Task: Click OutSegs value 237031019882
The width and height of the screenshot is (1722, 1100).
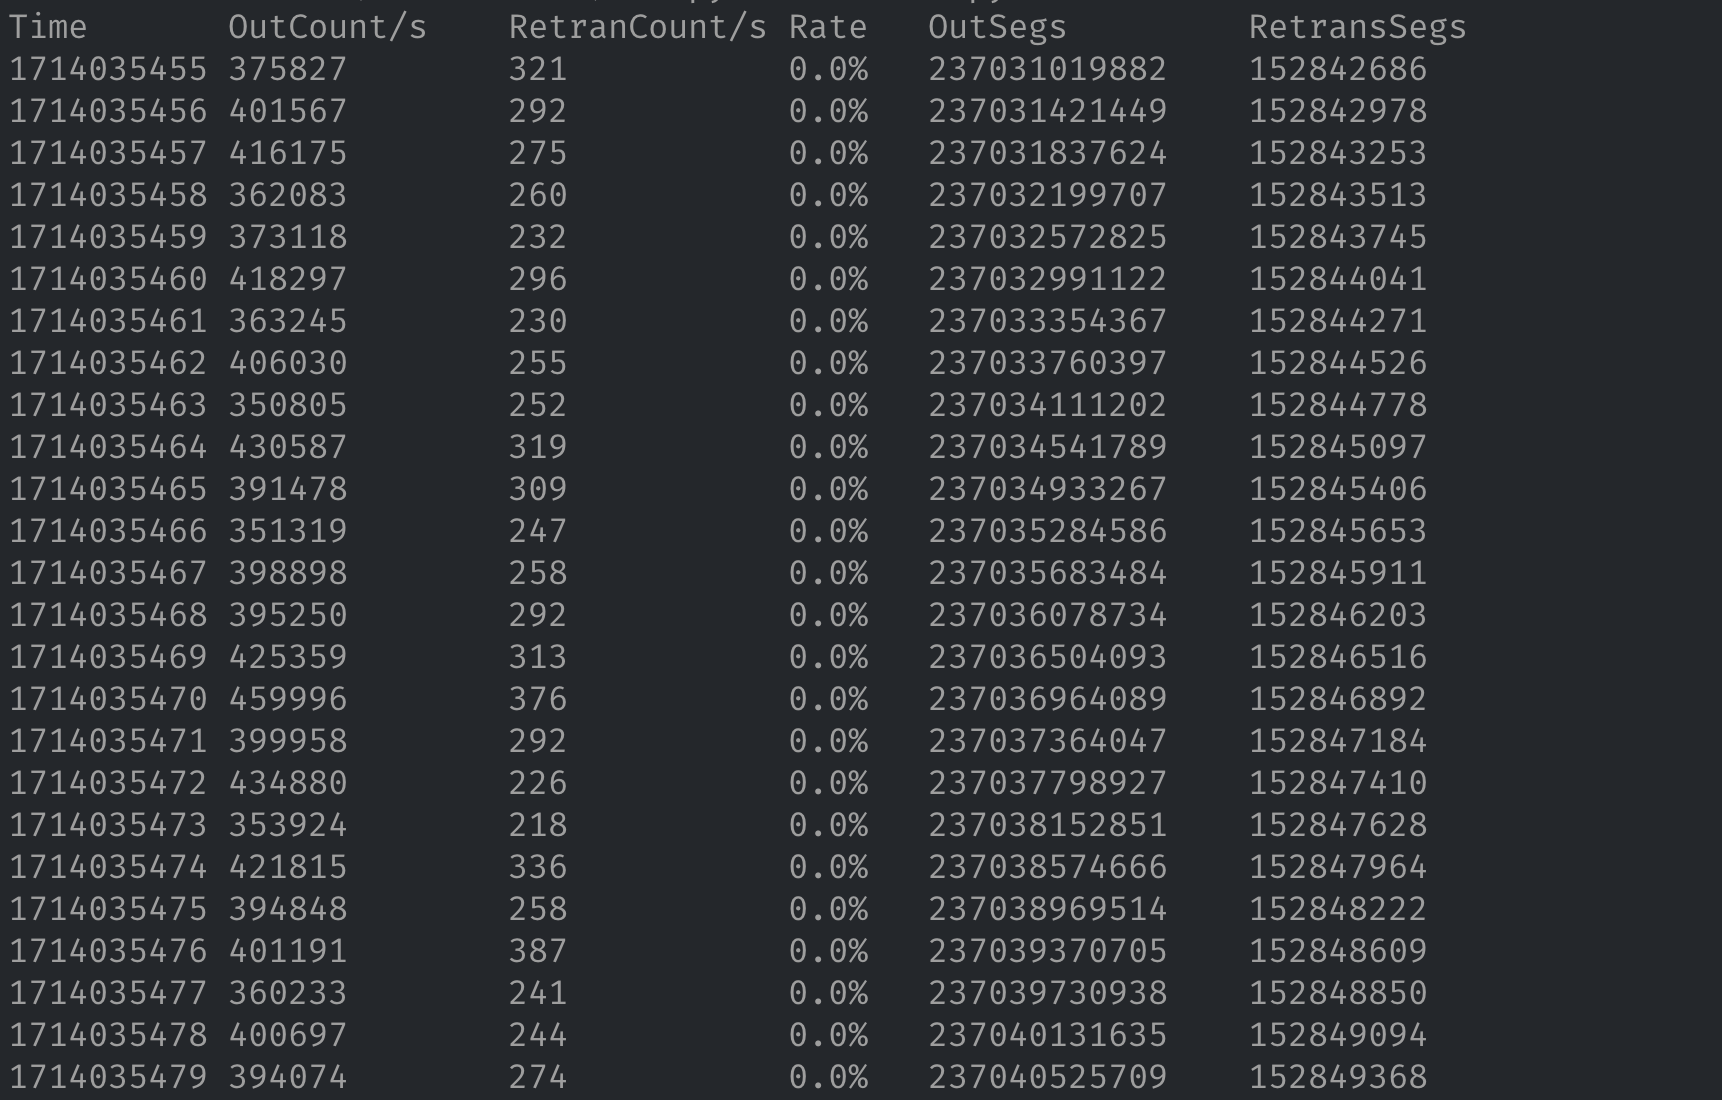Action: 1048,69
